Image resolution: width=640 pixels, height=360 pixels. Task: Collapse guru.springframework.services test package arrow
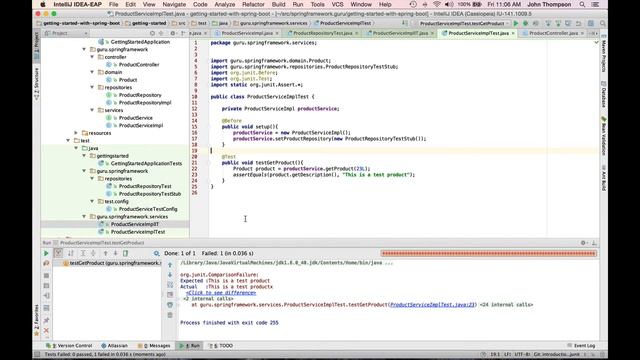[x=84, y=217]
